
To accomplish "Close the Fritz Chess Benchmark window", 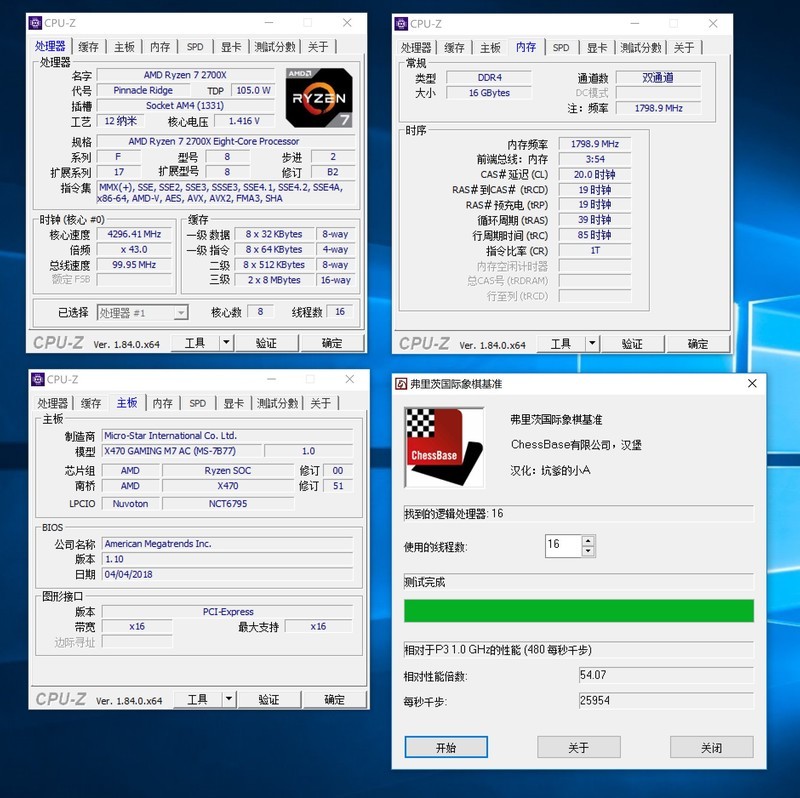I will 752,383.
